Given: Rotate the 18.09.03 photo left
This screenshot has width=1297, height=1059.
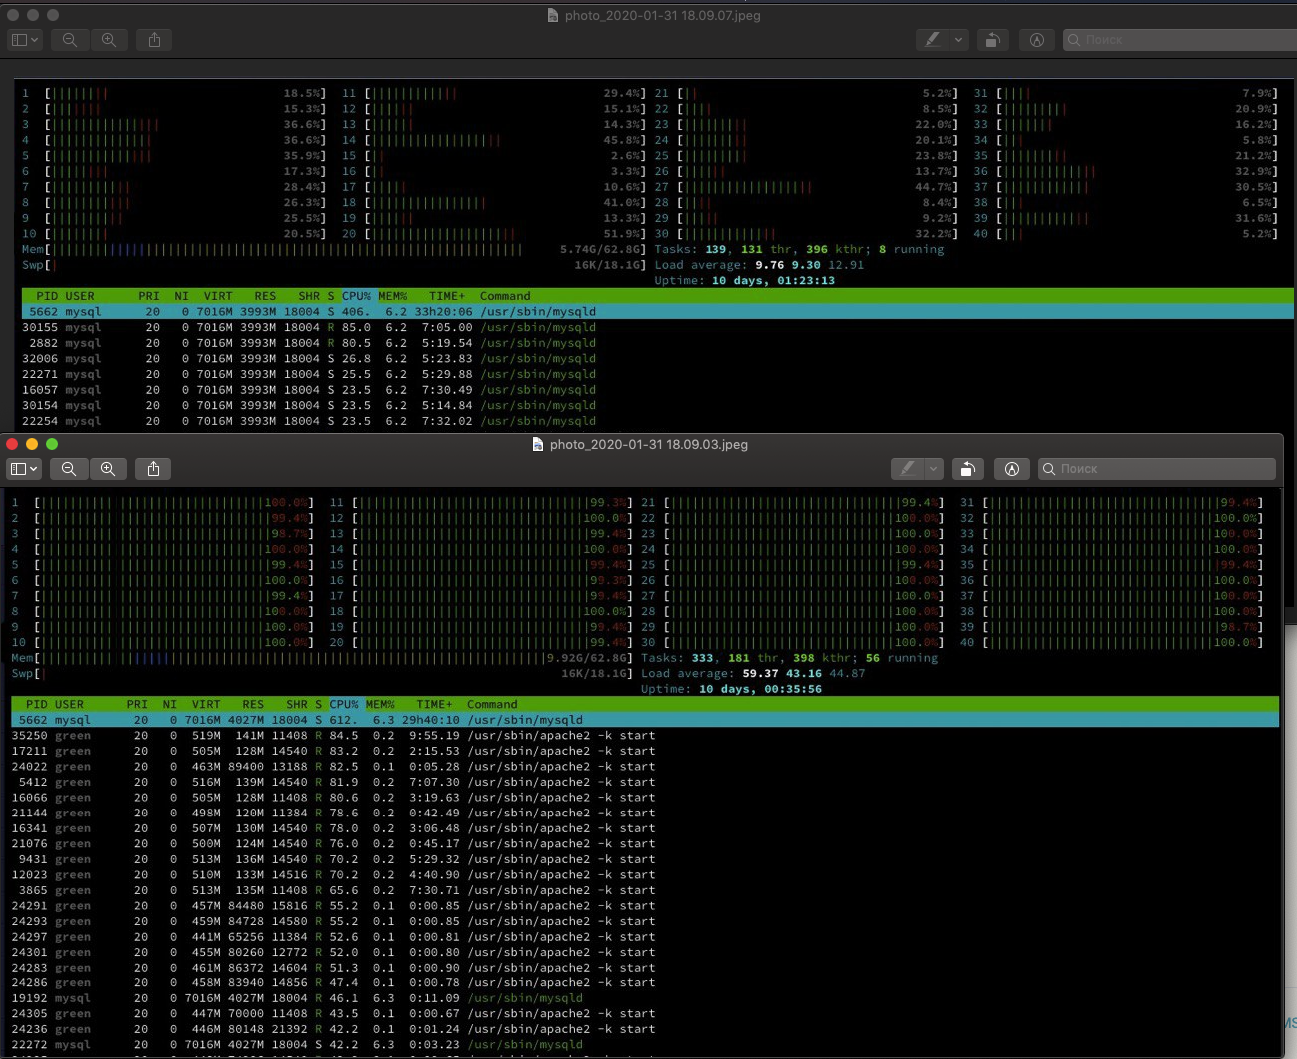Looking at the screenshot, I should click(967, 469).
